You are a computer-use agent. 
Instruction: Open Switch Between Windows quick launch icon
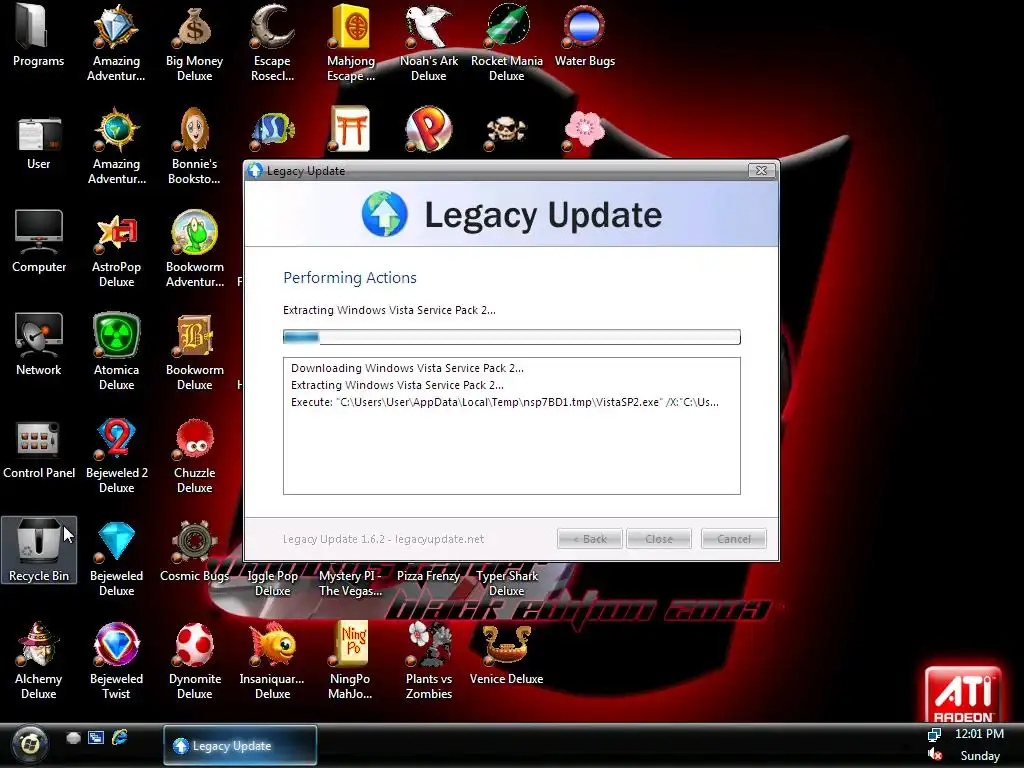[96, 738]
